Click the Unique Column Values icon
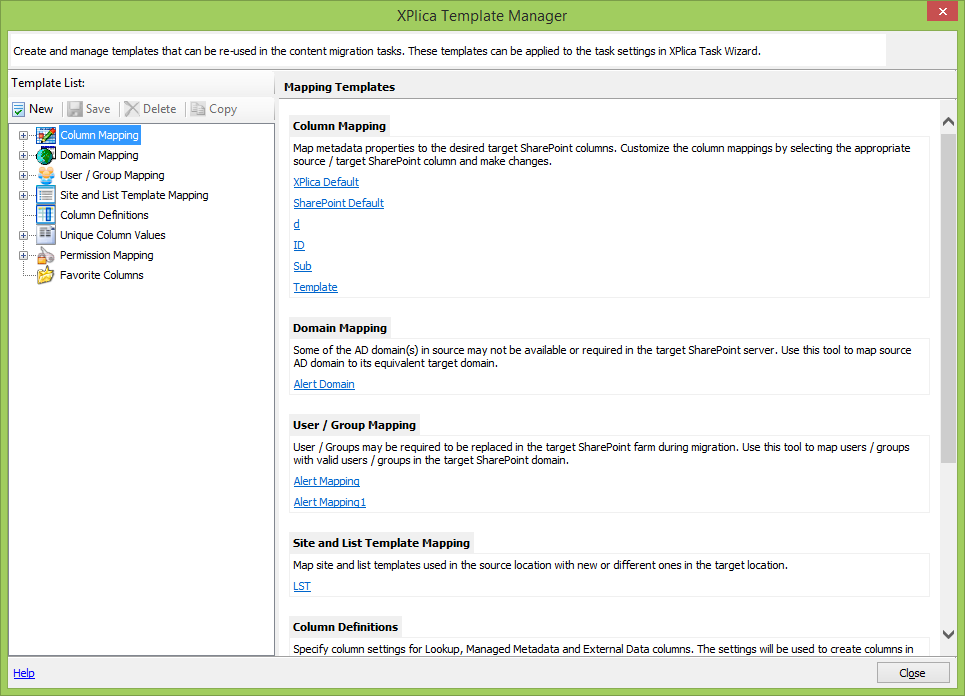This screenshot has width=965, height=696. [x=46, y=235]
